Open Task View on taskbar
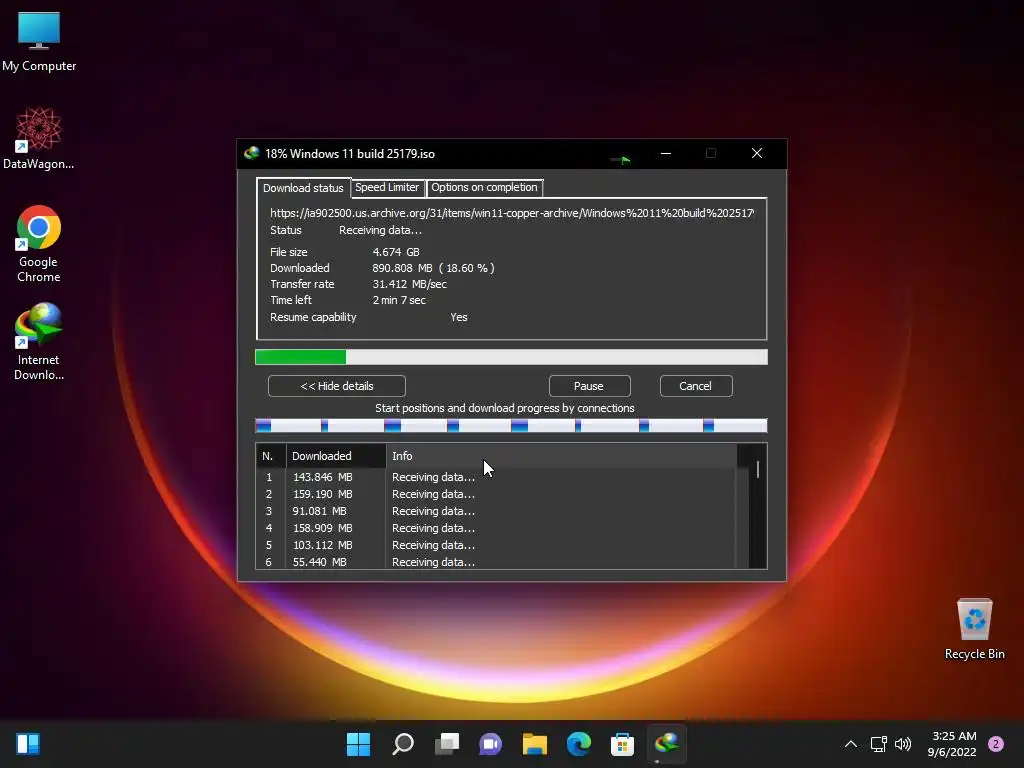The image size is (1024, 768). point(447,744)
